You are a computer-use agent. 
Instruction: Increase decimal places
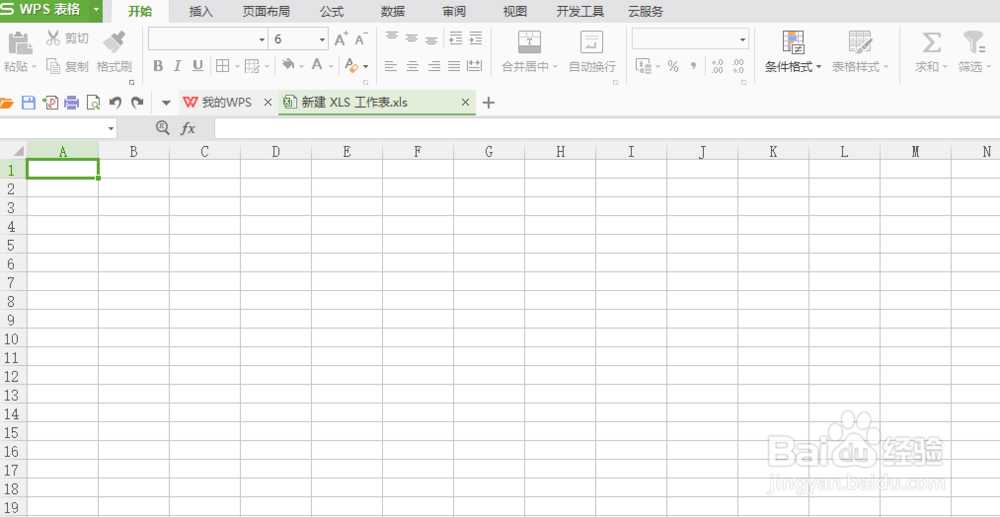click(717, 66)
